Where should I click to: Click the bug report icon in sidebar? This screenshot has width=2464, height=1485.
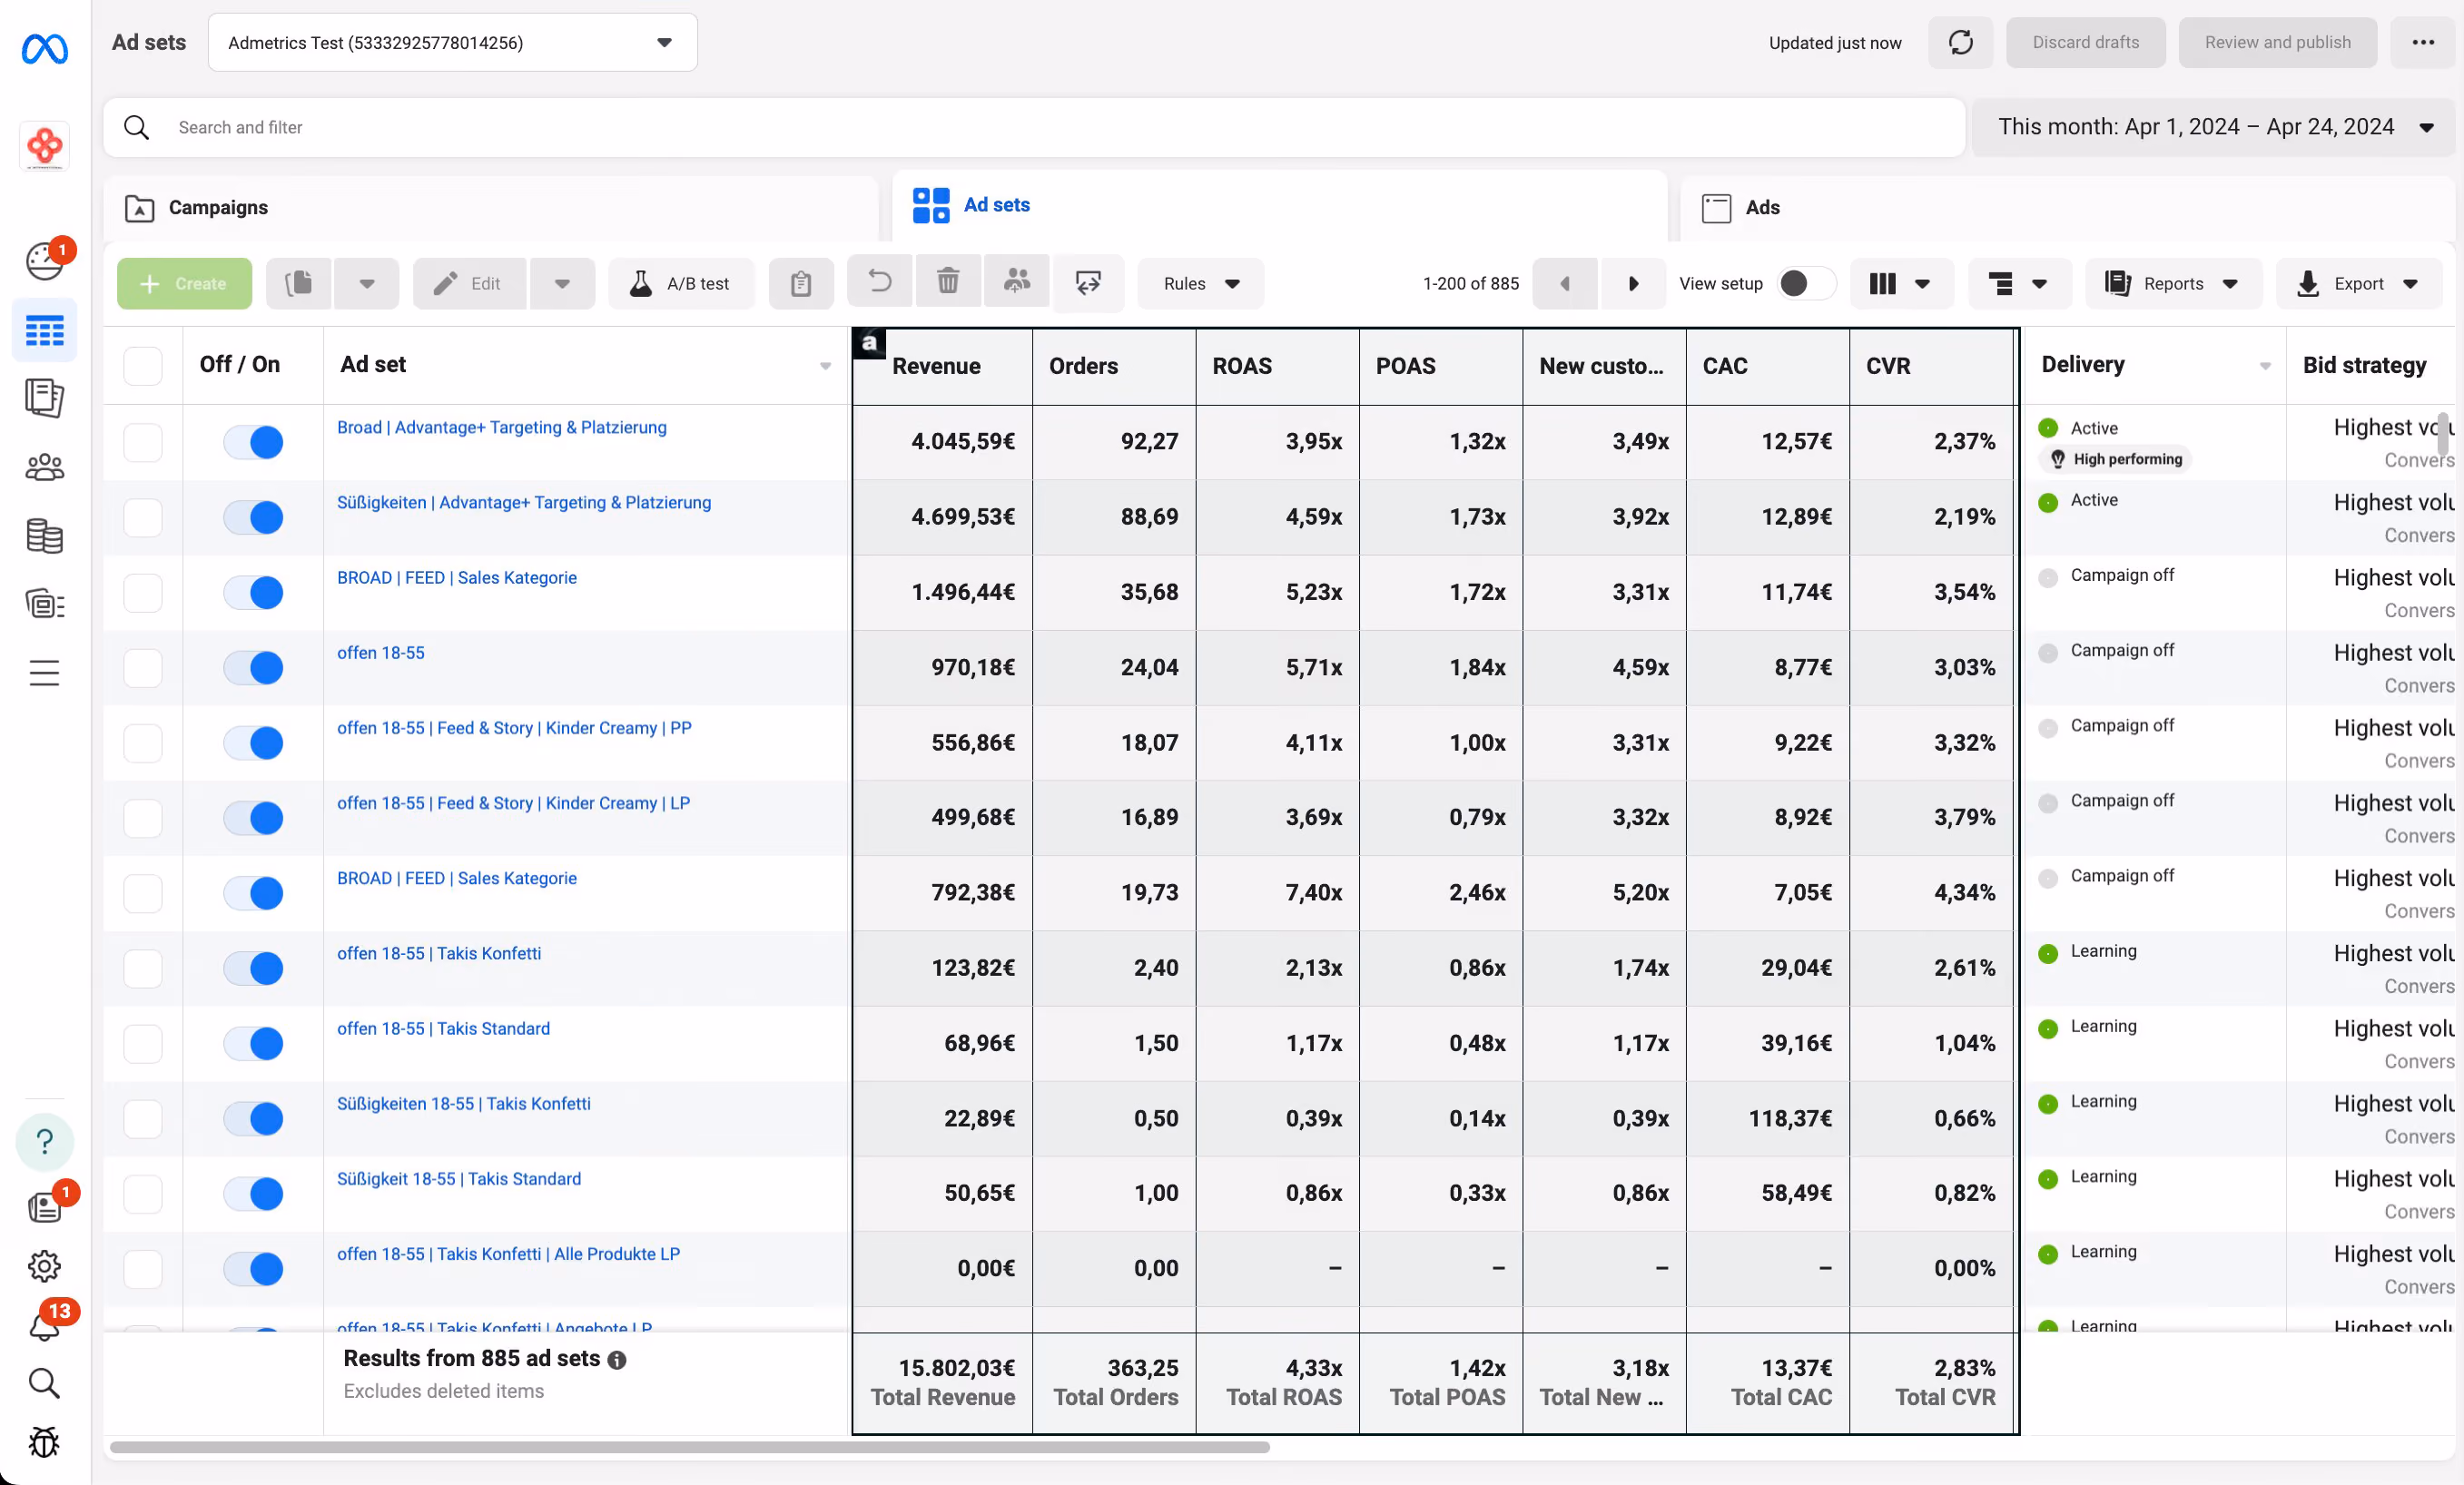[x=44, y=1441]
